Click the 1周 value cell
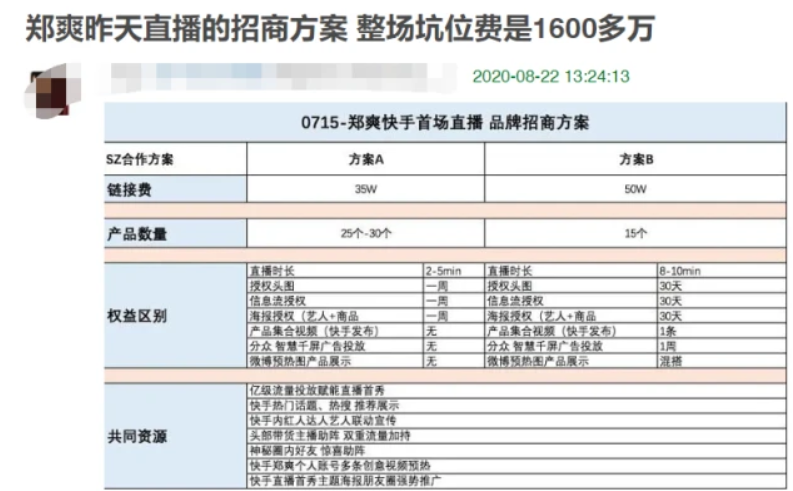The width and height of the screenshot is (793, 491). [x=722, y=346]
